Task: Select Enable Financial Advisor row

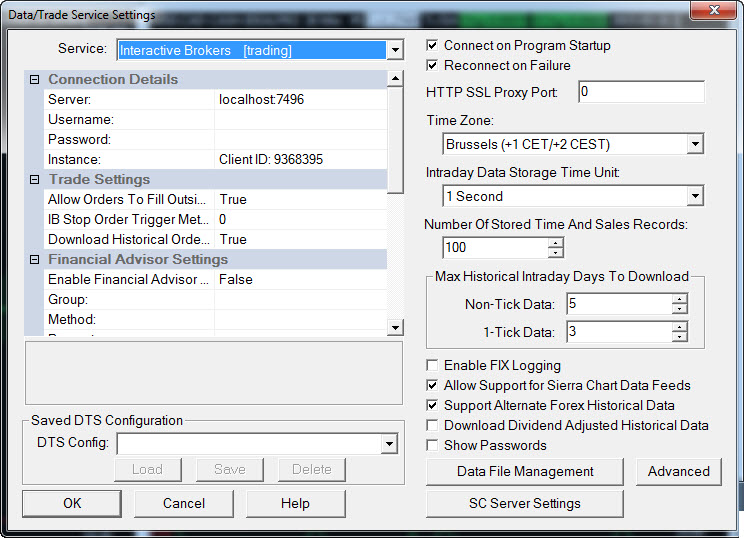Action: (215, 279)
